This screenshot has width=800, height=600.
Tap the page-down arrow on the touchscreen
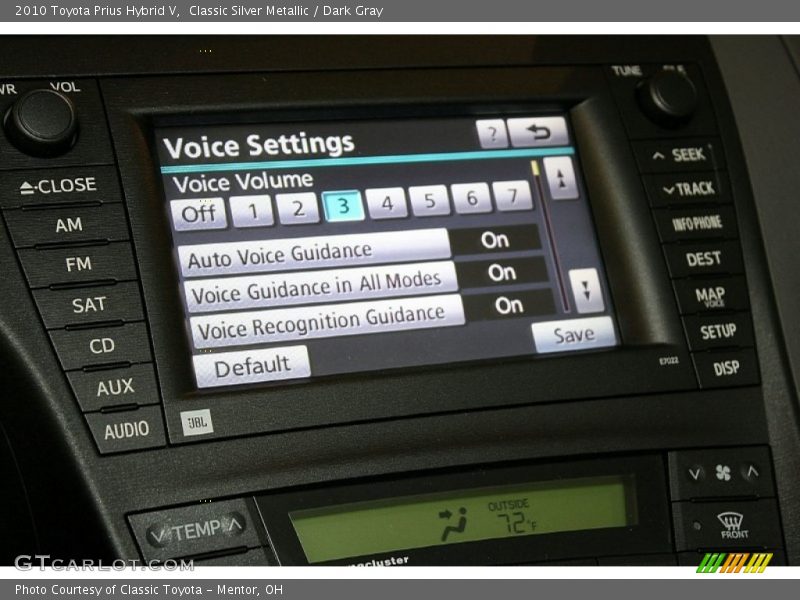pyautogui.click(x=586, y=290)
